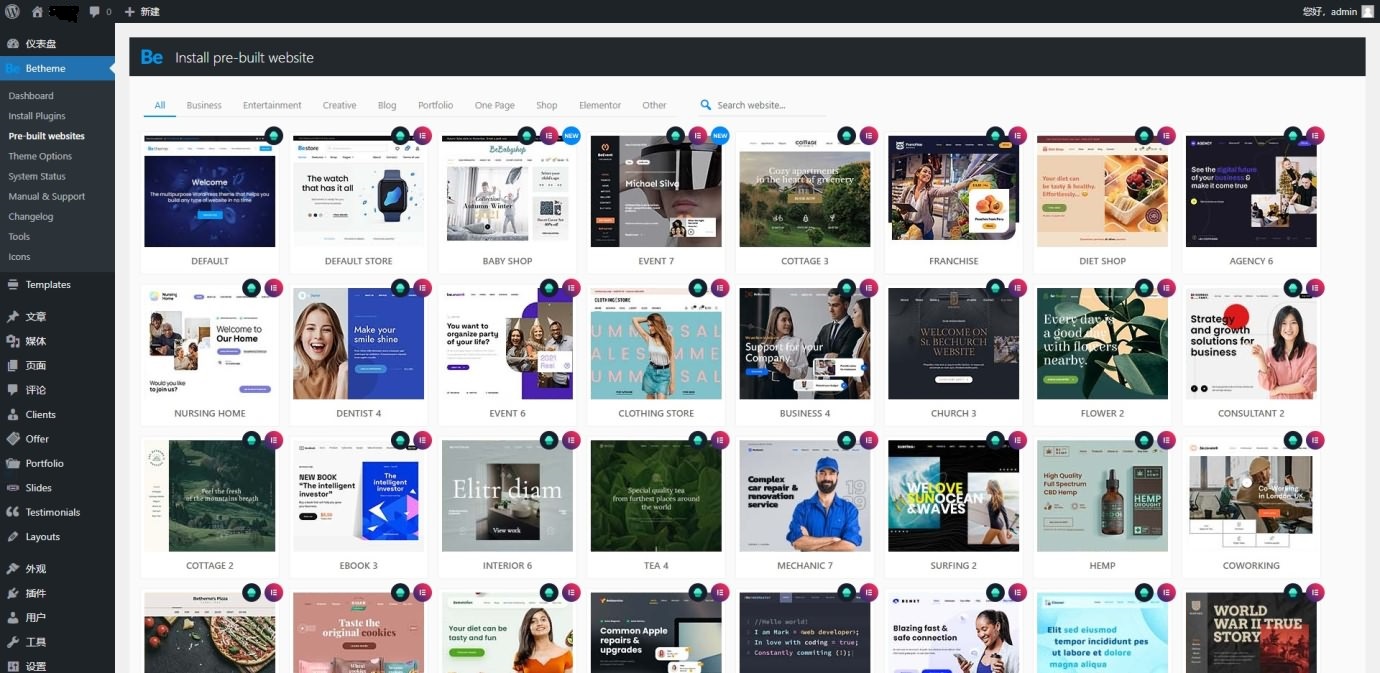Open System Status submenu

pos(37,176)
